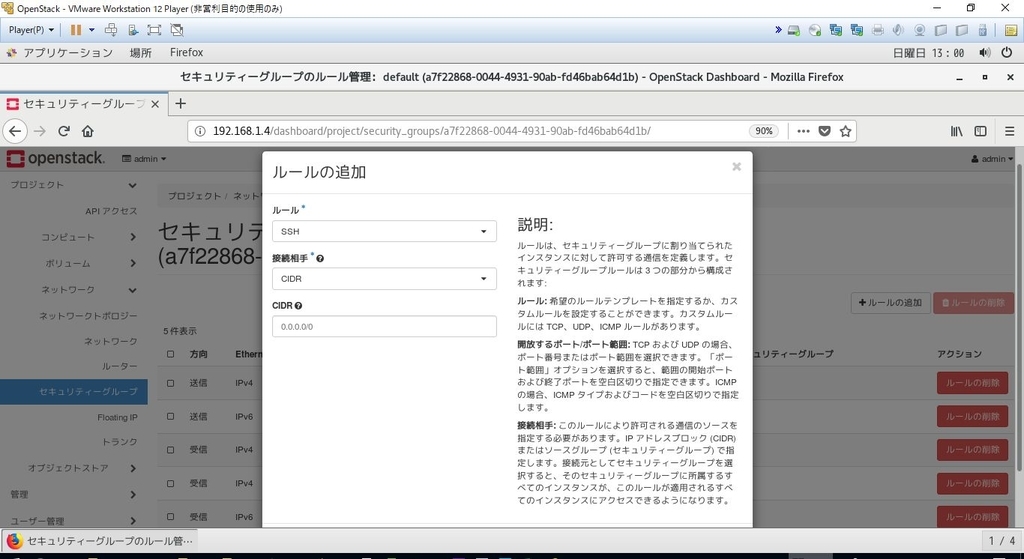Image resolution: width=1024 pixels, height=559 pixels.
Task: Open the admin project dropdown beside OpenStack logo
Action: [x=144, y=159]
